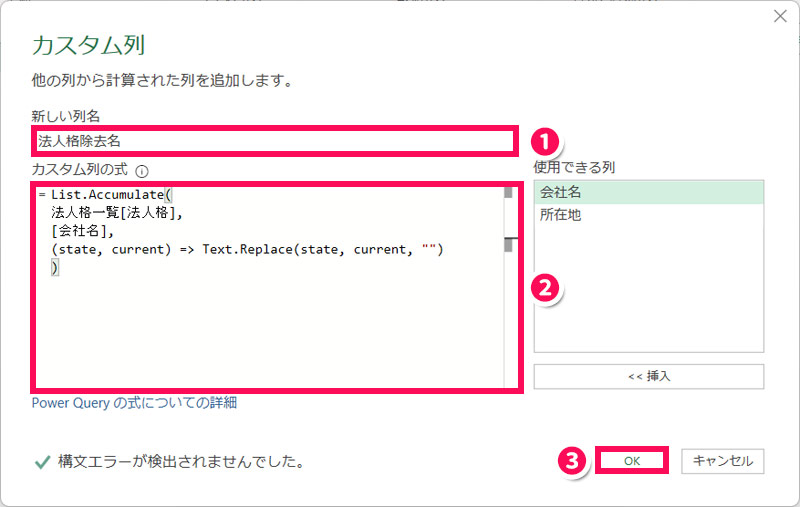Close the カスタム列 dialog with X

pos(780,16)
